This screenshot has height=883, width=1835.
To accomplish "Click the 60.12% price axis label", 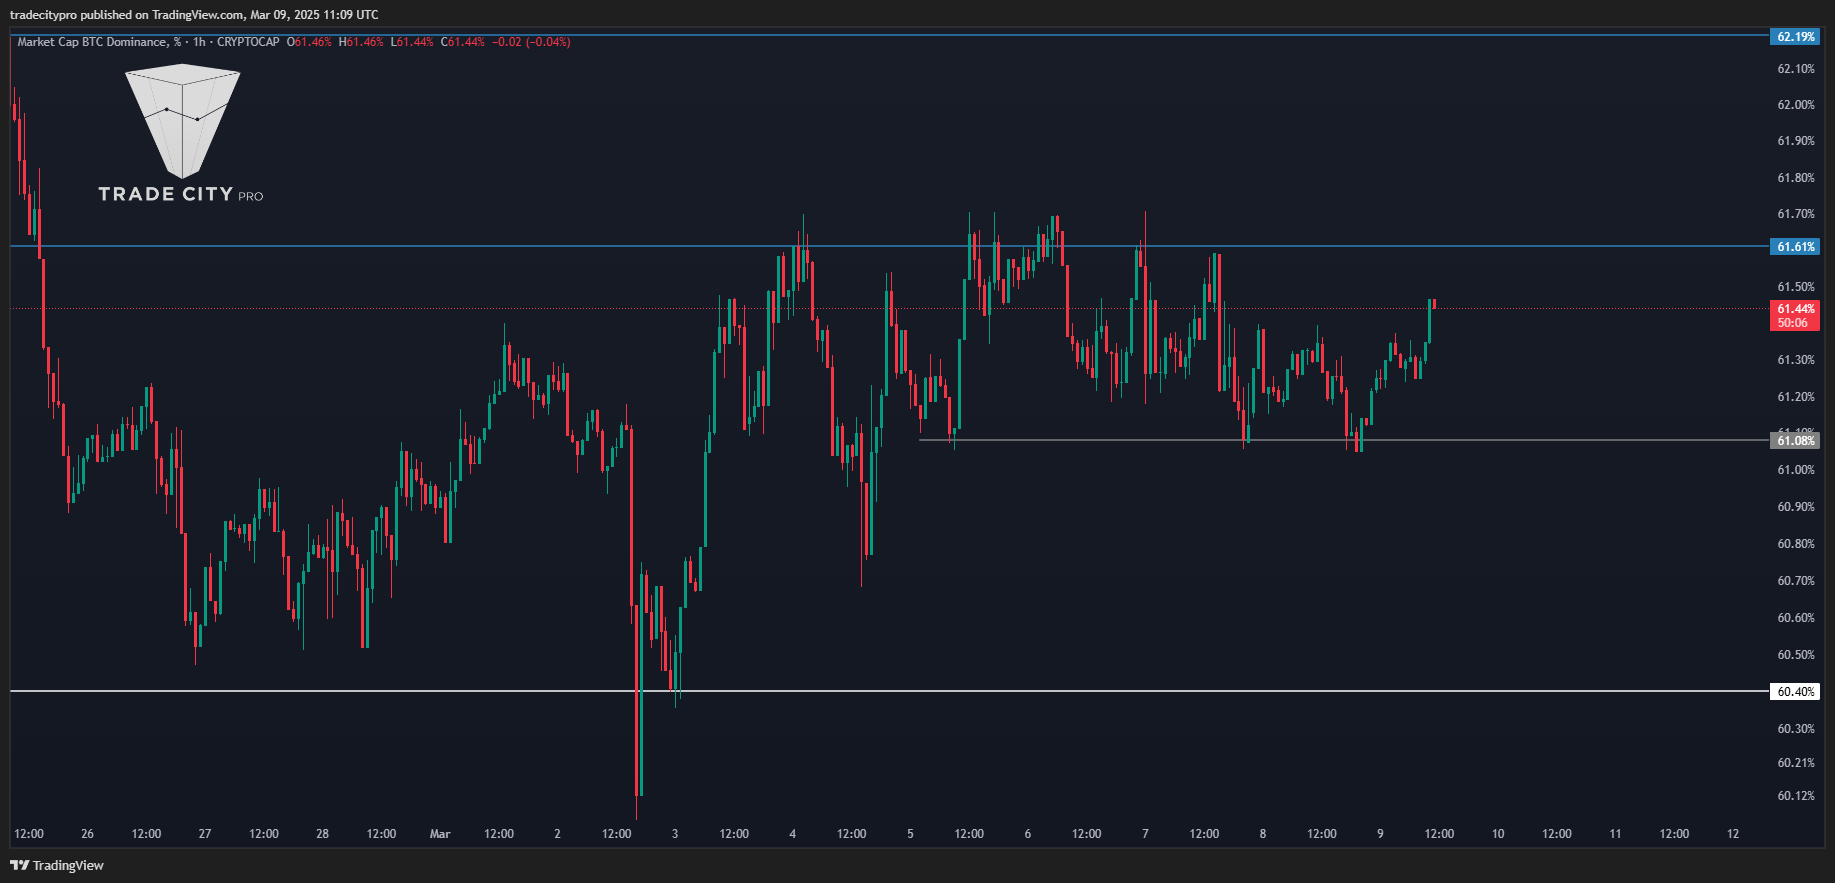I will point(1795,796).
